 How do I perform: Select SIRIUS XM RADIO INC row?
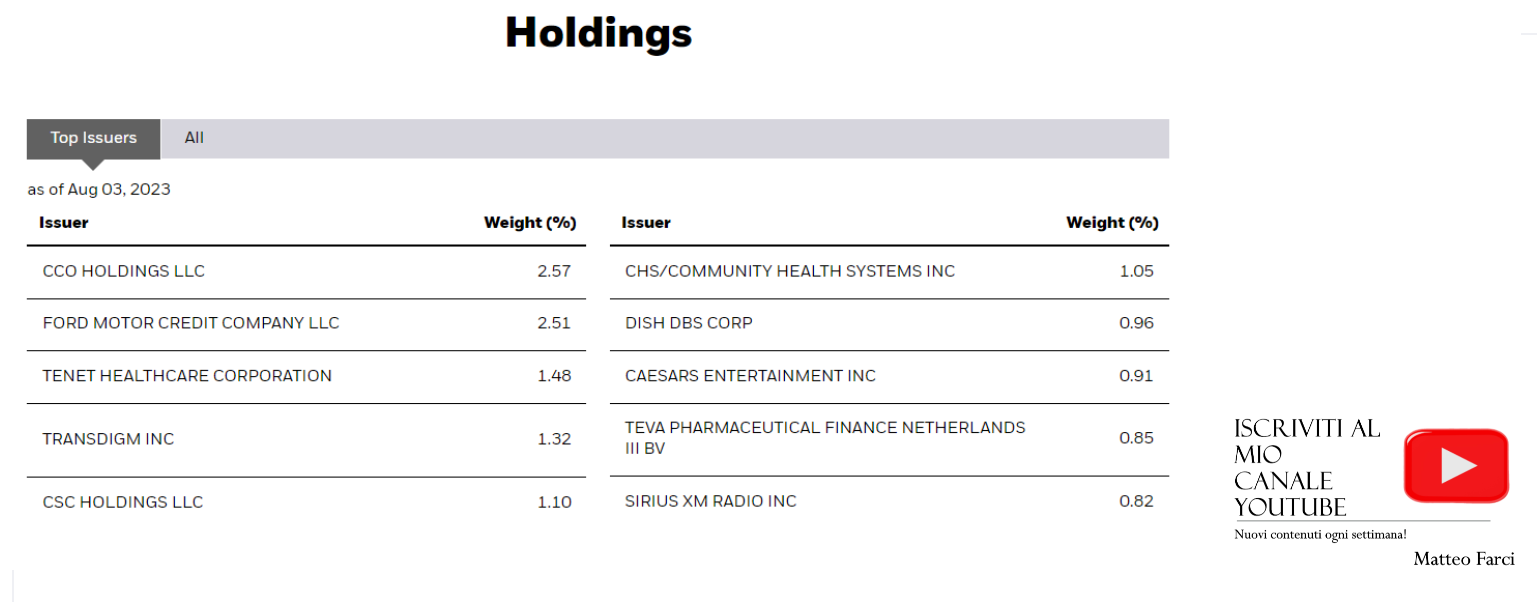pos(889,502)
